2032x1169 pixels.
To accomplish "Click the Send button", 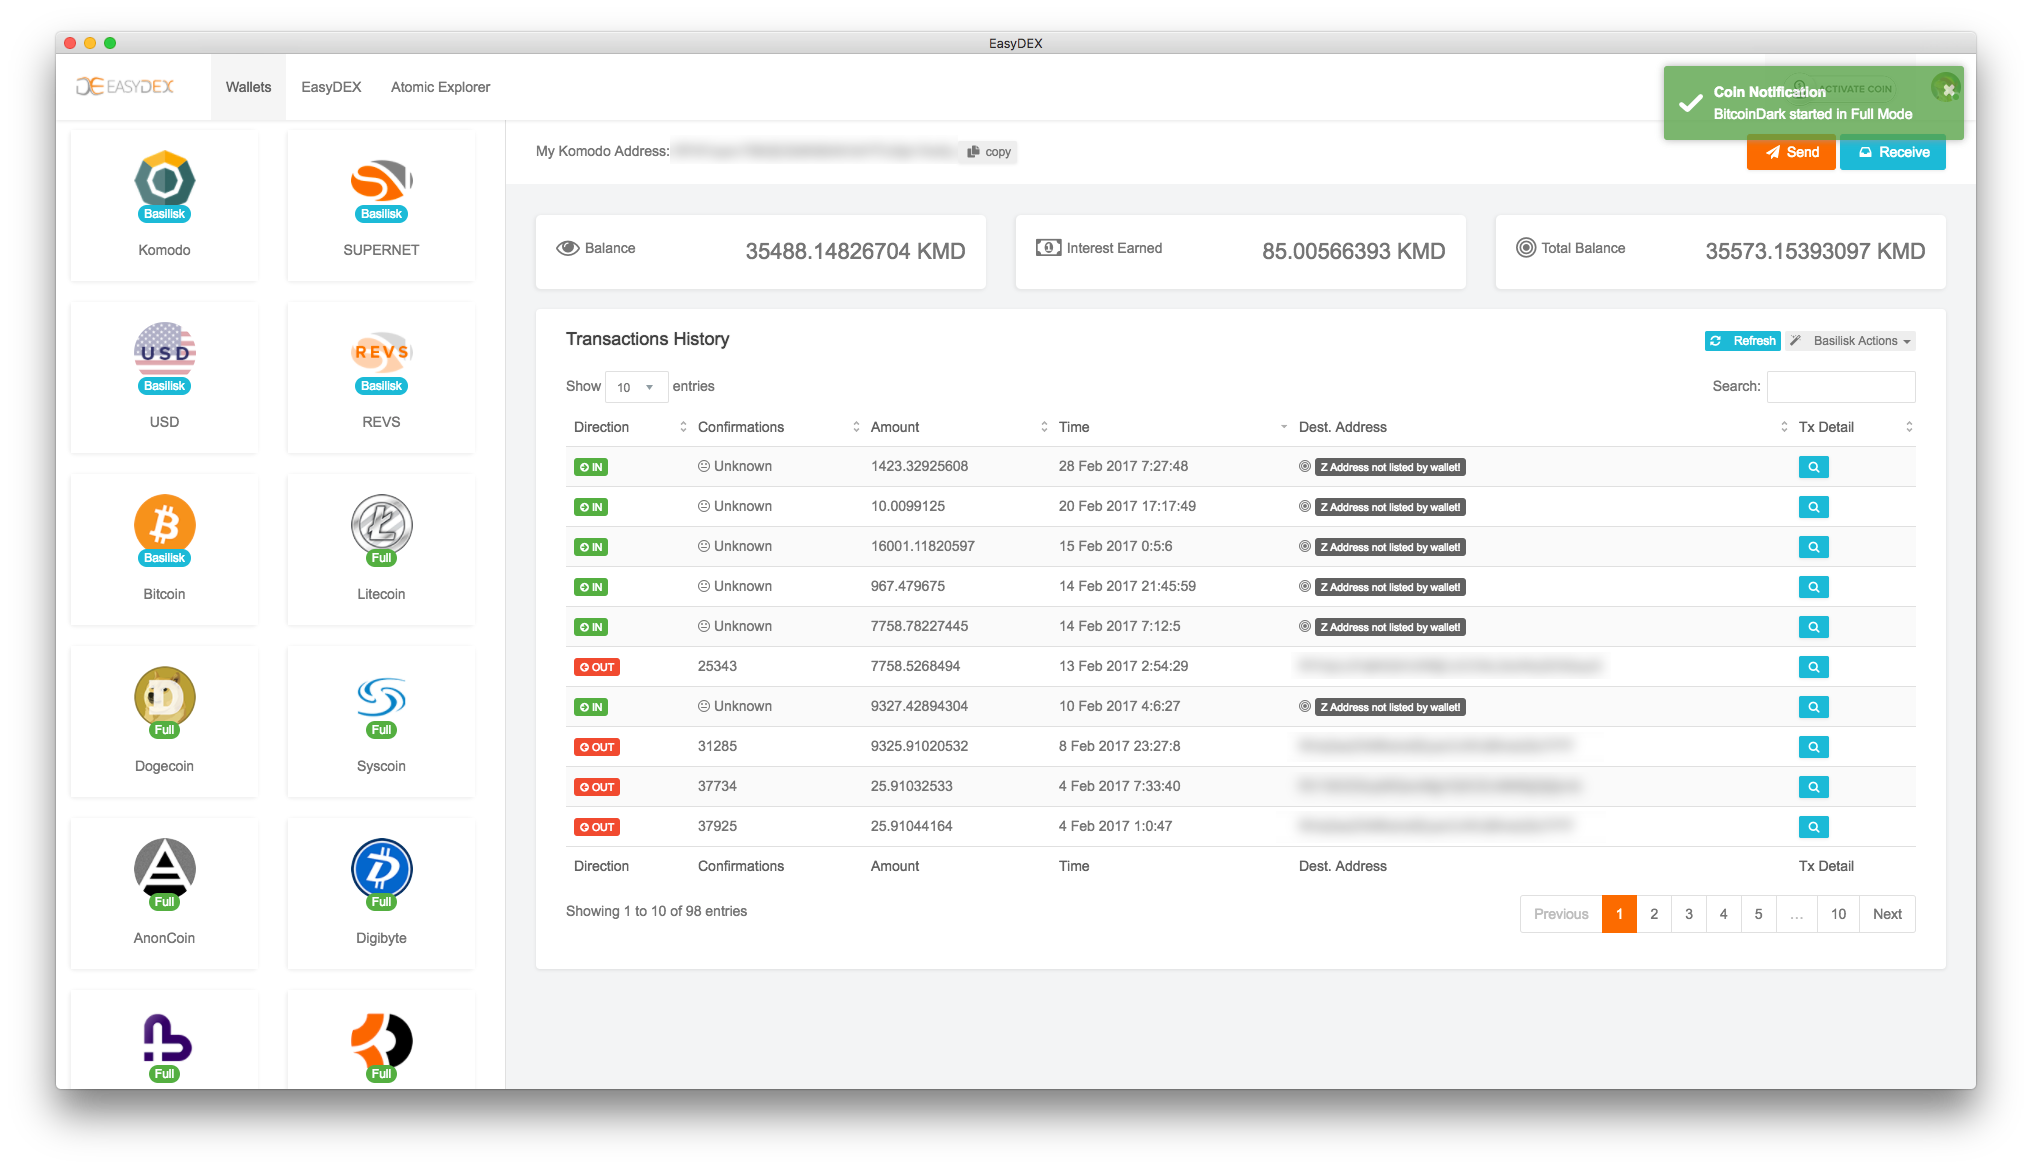I will click(x=1791, y=152).
